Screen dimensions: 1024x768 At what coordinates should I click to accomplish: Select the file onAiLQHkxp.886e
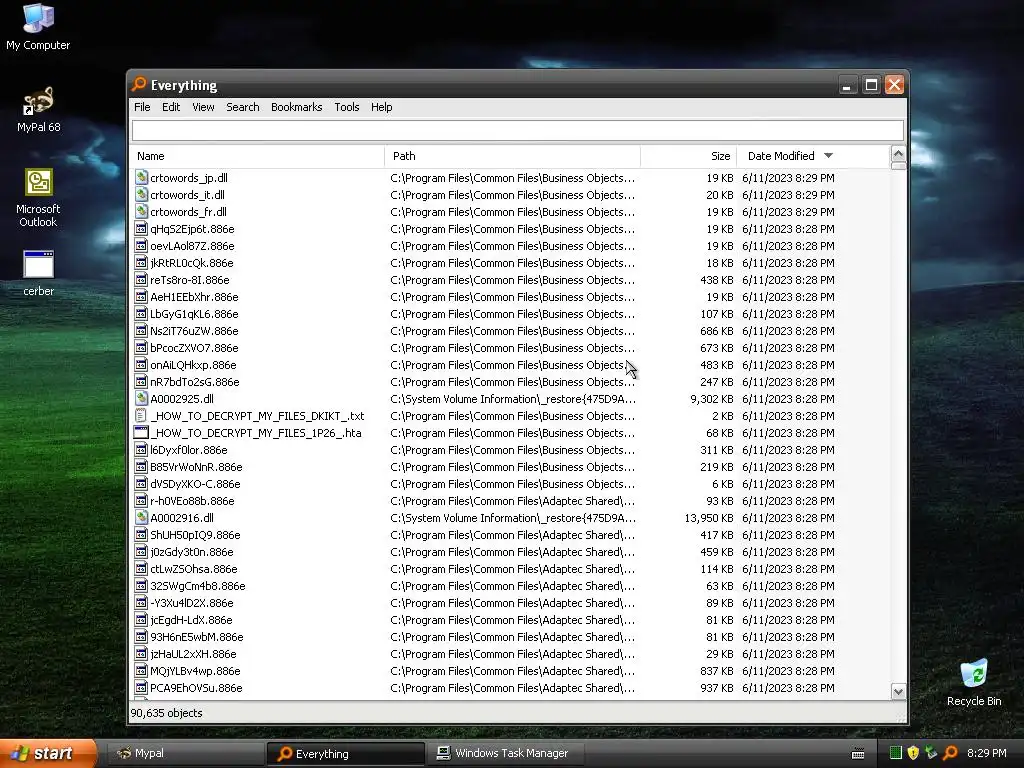(x=193, y=364)
